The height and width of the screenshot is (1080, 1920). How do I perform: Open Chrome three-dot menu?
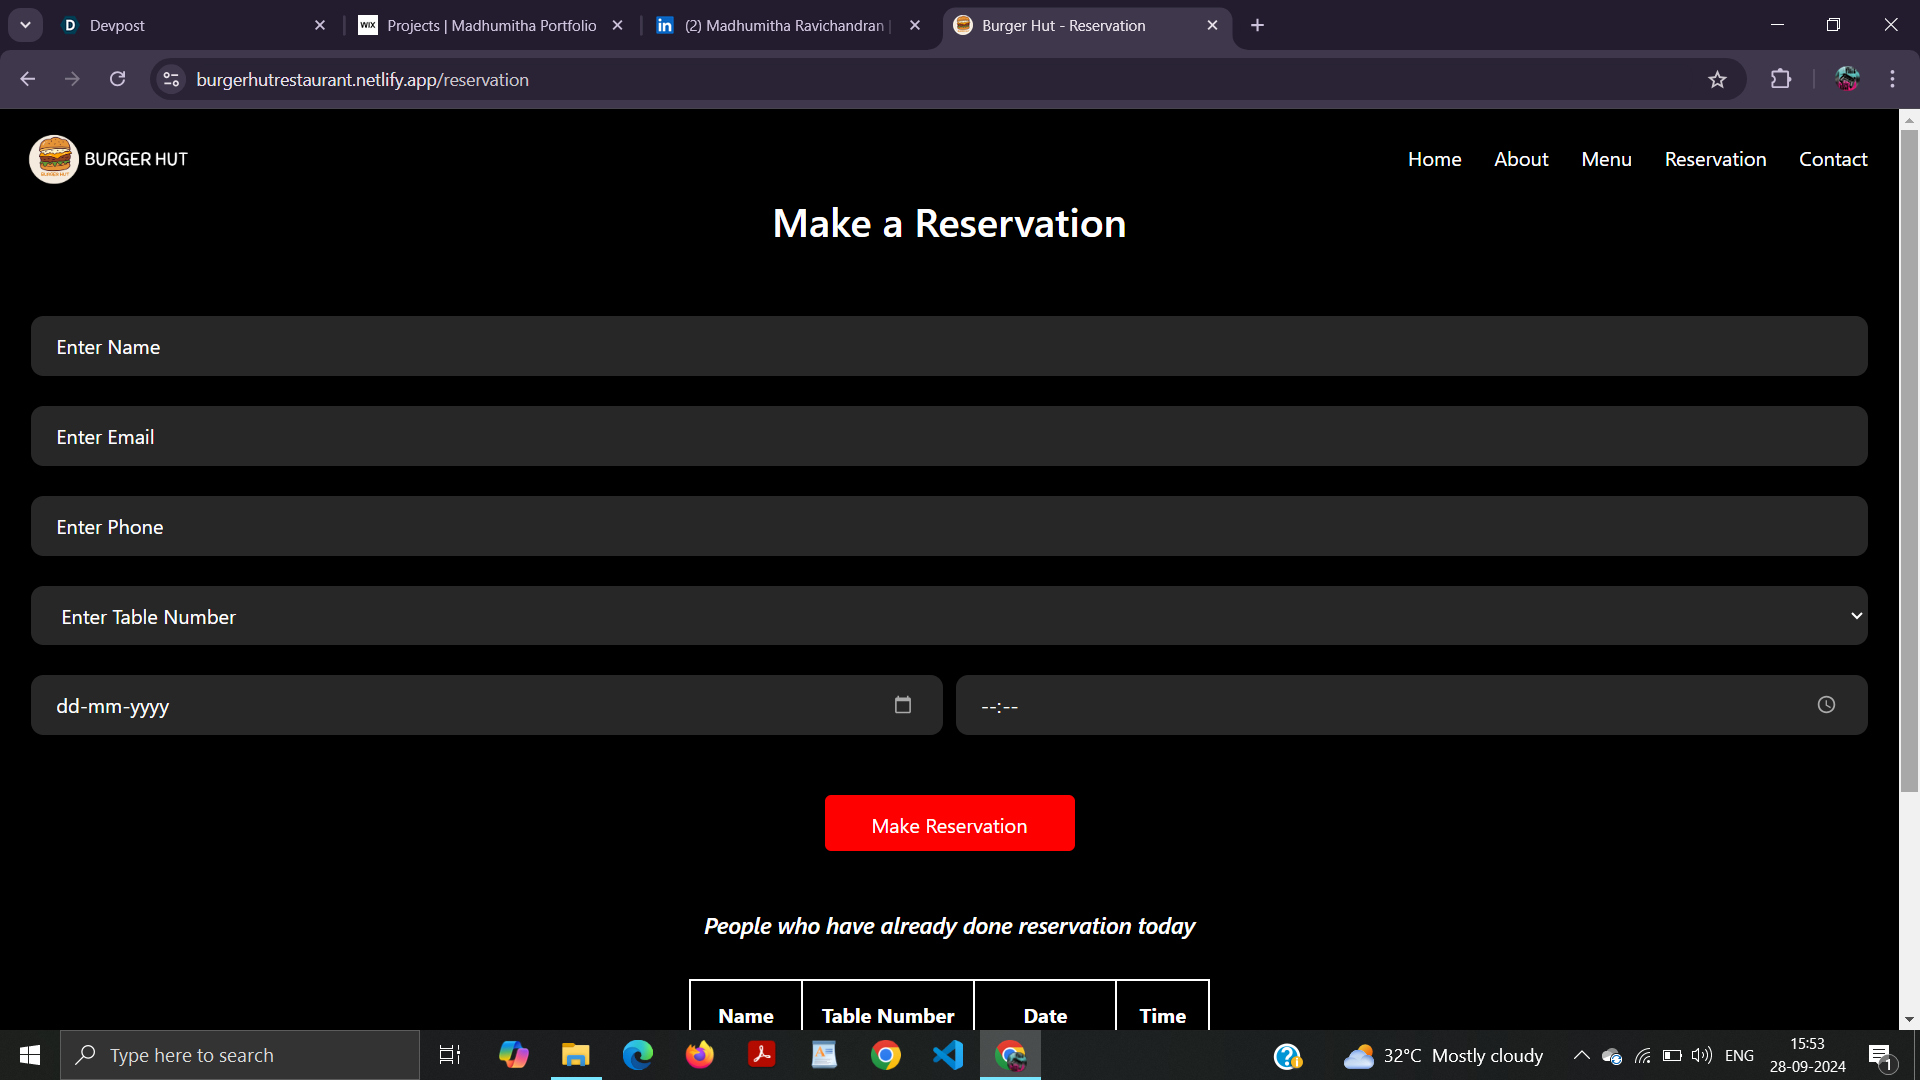(x=1892, y=80)
